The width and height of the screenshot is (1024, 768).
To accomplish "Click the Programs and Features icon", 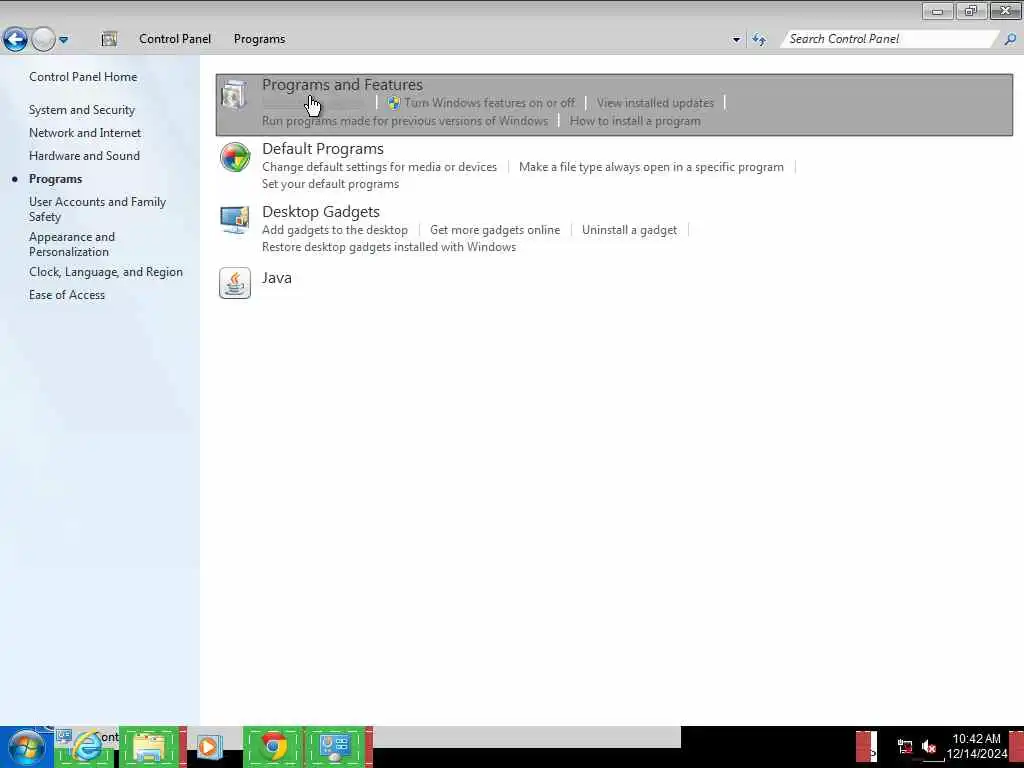I will tap(234, 95).
